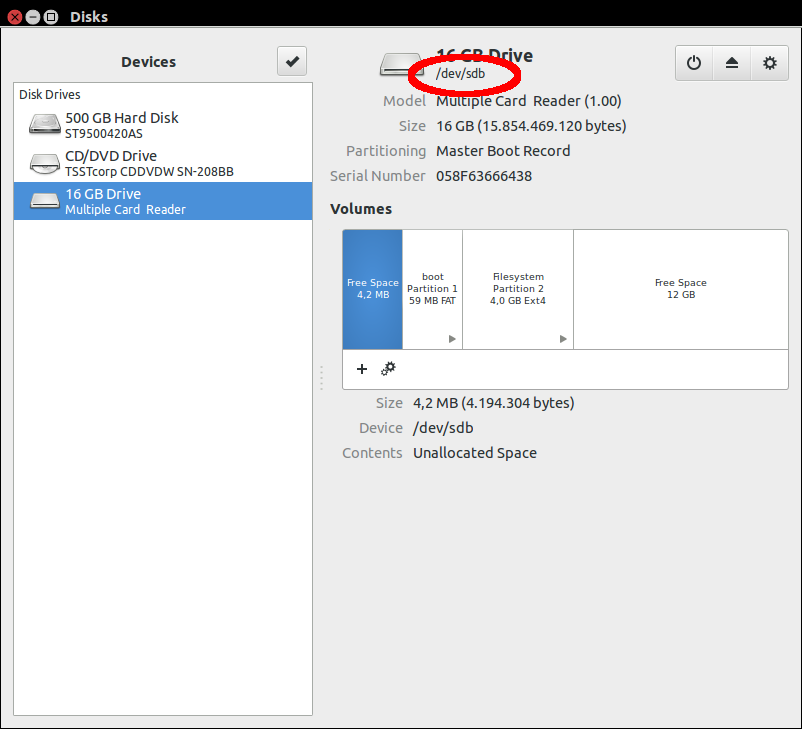Select the CD/DVD Drive TSSTcorp entry
The image size is (802, 729).
[x=163, y=163]
